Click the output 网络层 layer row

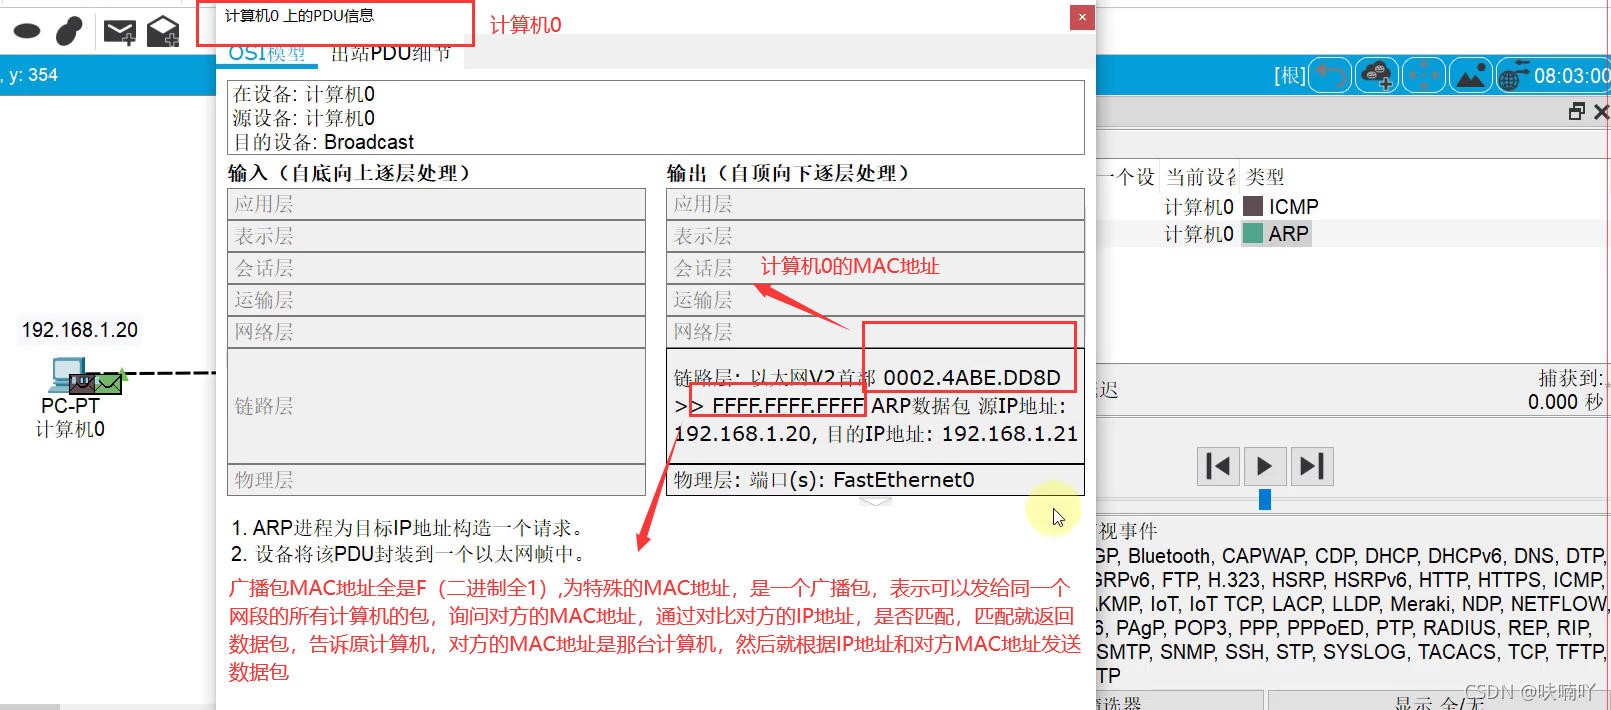coord(875,332)
